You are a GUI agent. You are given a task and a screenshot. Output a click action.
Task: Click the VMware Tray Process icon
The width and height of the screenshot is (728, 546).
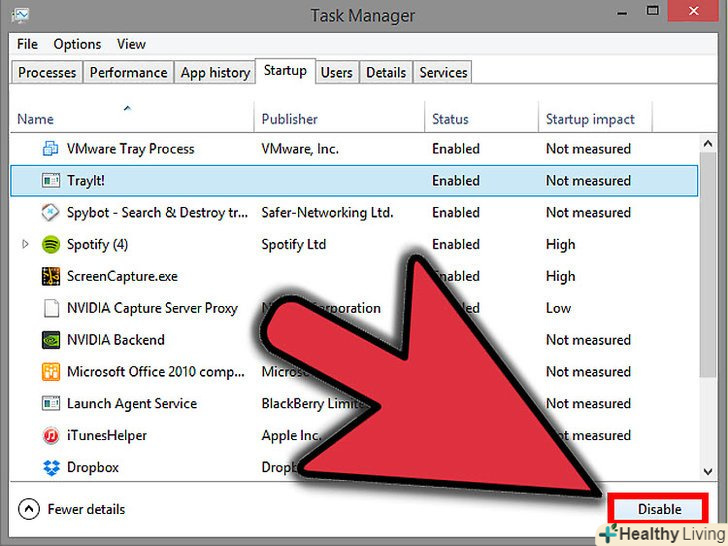pos(51,149)
